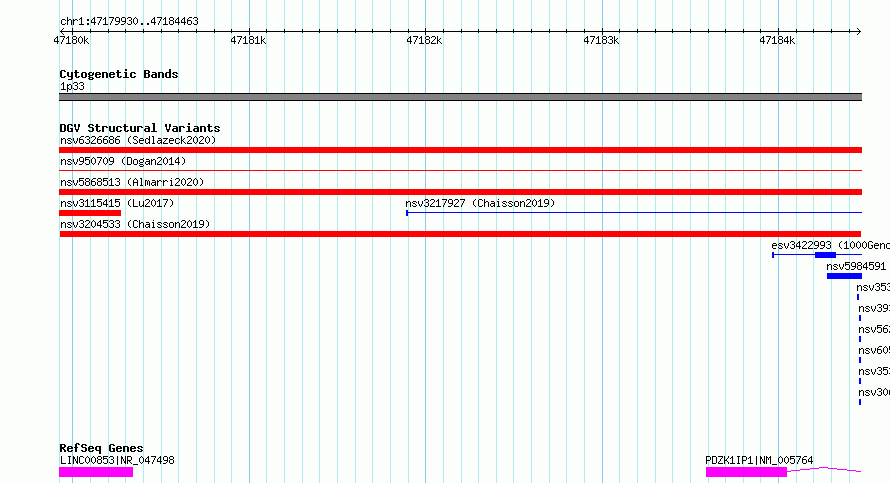Open the nsv3204533 (Chaisson2019) variant label
The width and height of the screenshot is (890, 483).
tap(135, 224)
